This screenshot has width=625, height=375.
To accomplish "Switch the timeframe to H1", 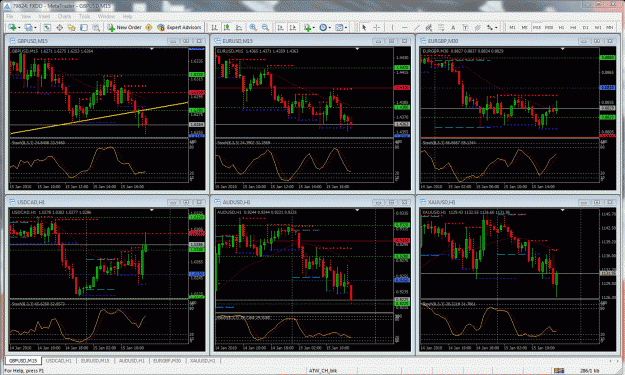I will (561, 27).
